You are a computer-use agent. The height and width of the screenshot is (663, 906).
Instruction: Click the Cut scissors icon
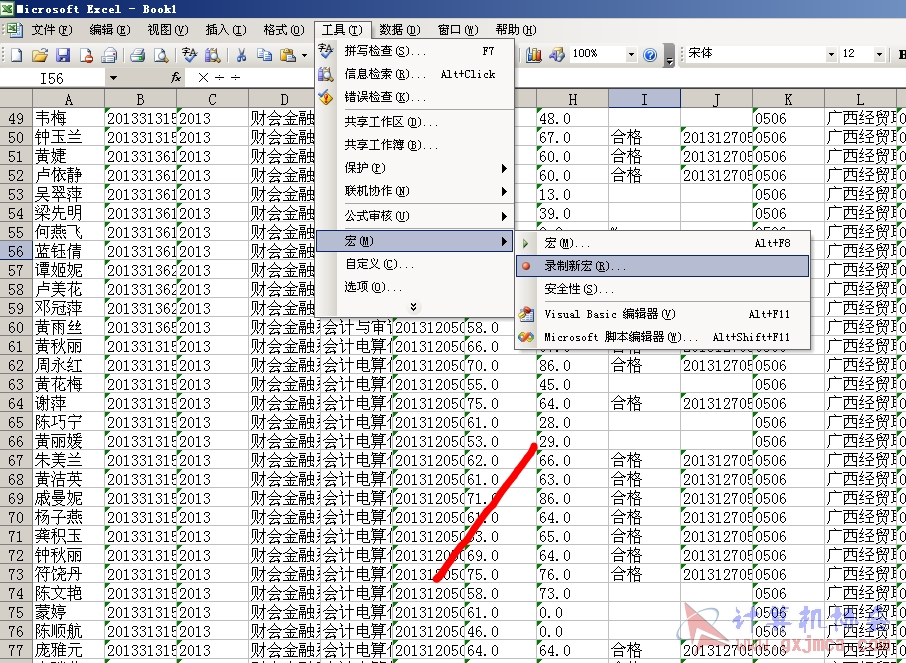click(242, 55)
